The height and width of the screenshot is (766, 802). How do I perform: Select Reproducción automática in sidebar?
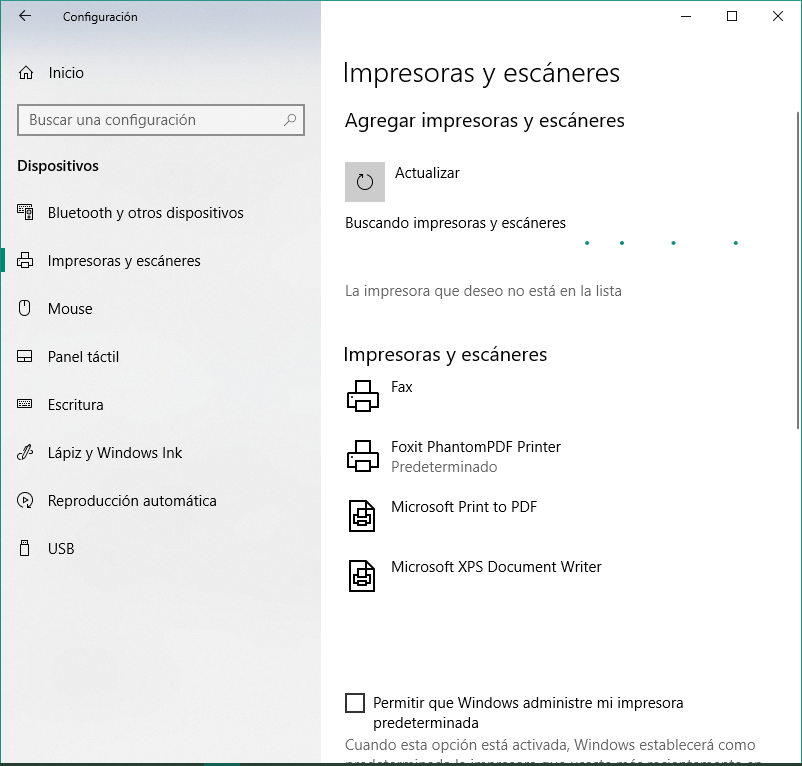coord(132,501)
